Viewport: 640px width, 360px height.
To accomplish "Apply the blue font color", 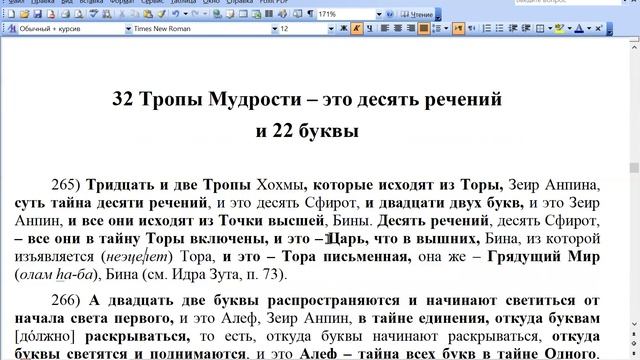I will pyautogui.click(x=579, y=29).
